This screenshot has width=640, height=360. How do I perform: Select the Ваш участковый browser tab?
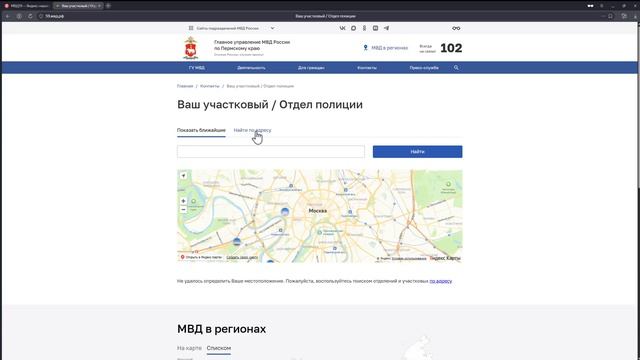click(x=78, y=6)
